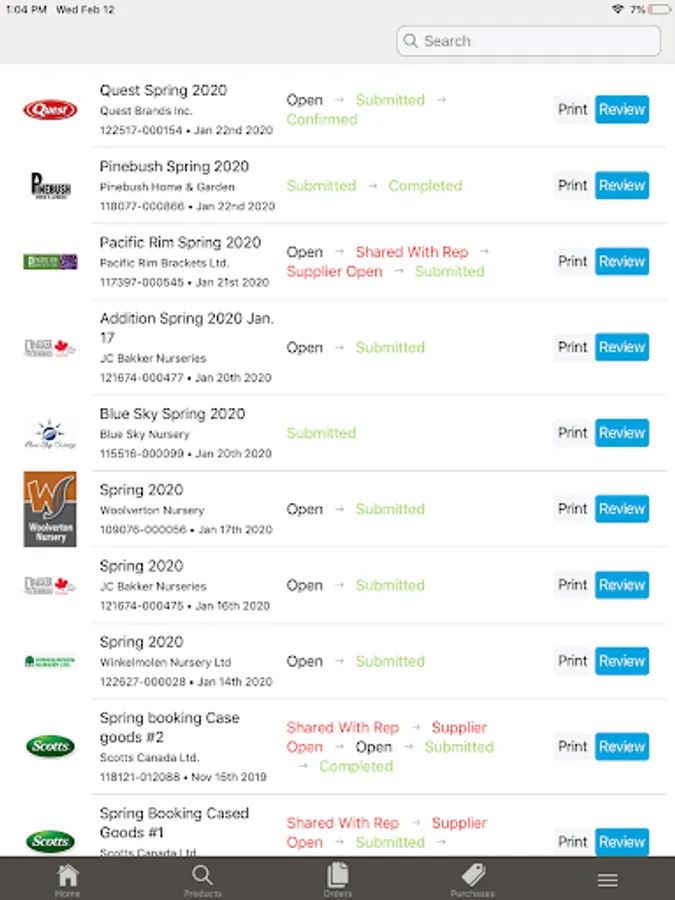Tap the battery indicator in status bar
The width and height of the screenshot is (675, 900).
click(x=660, y=10)
